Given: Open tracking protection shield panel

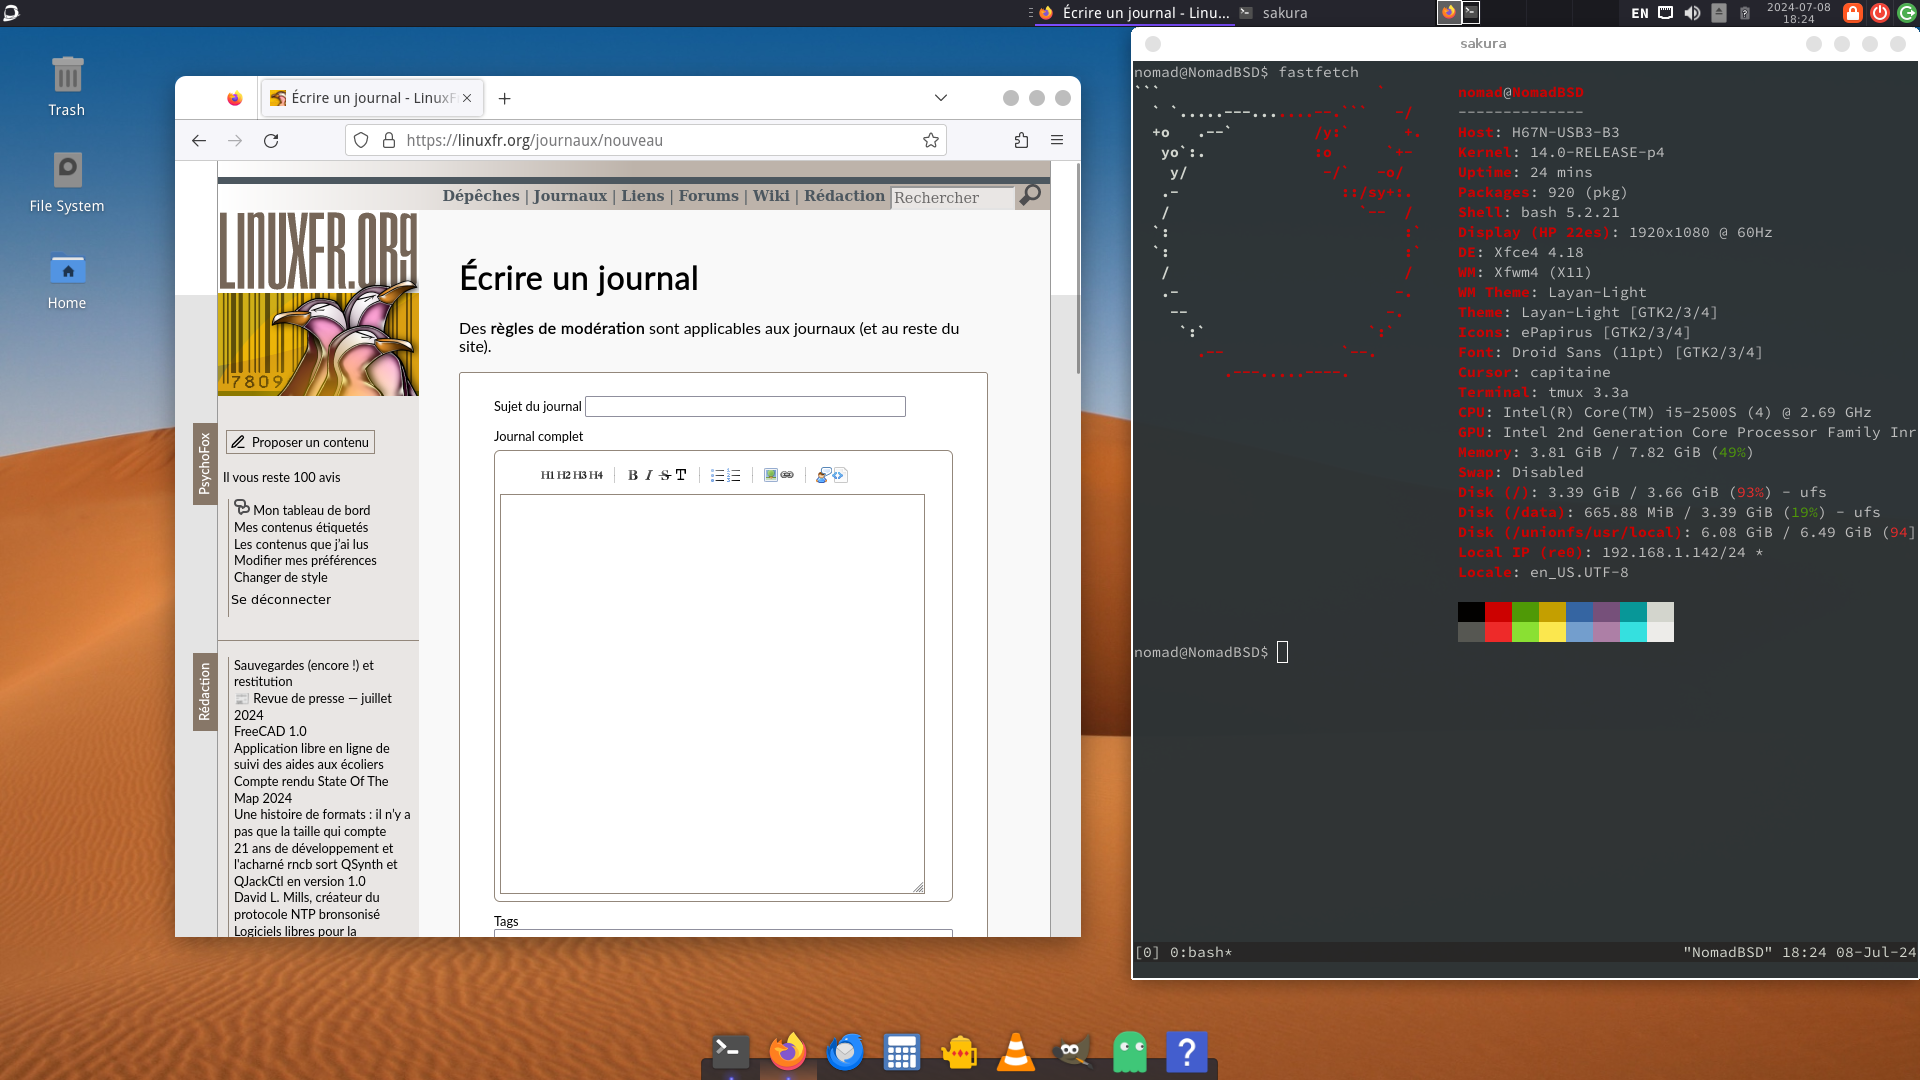Looking at the screenshot, I should (362, 140).
